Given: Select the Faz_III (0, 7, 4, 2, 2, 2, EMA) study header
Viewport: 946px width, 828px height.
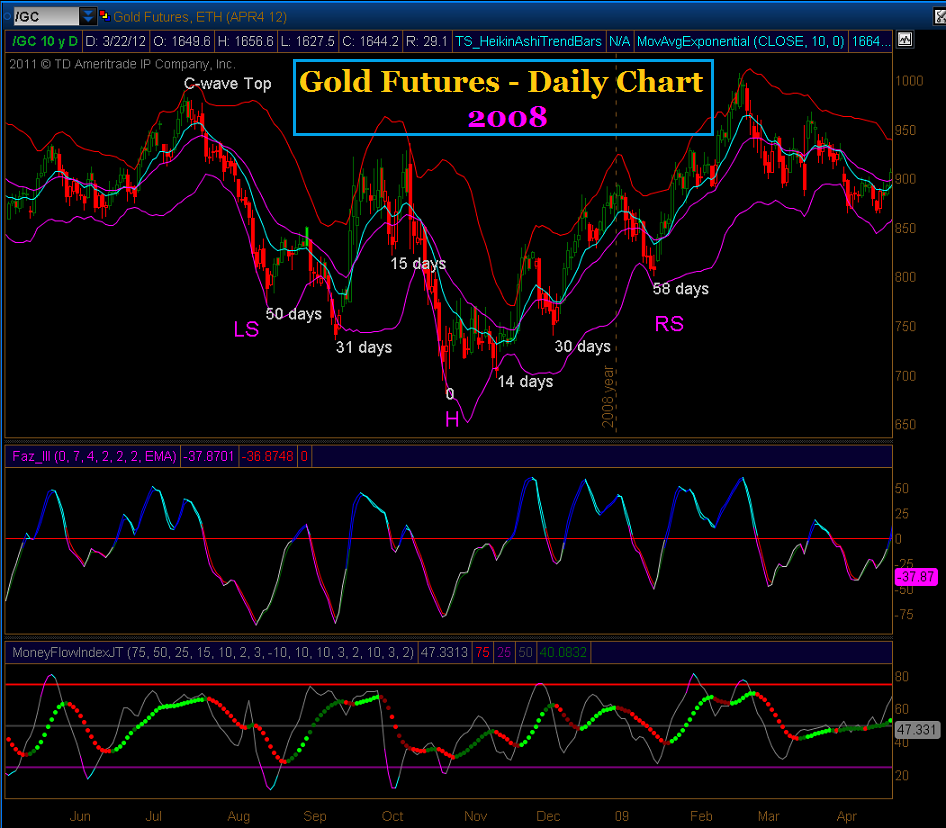Looking at the screenshot, I should pyautogui.click(x=94, y=456).
